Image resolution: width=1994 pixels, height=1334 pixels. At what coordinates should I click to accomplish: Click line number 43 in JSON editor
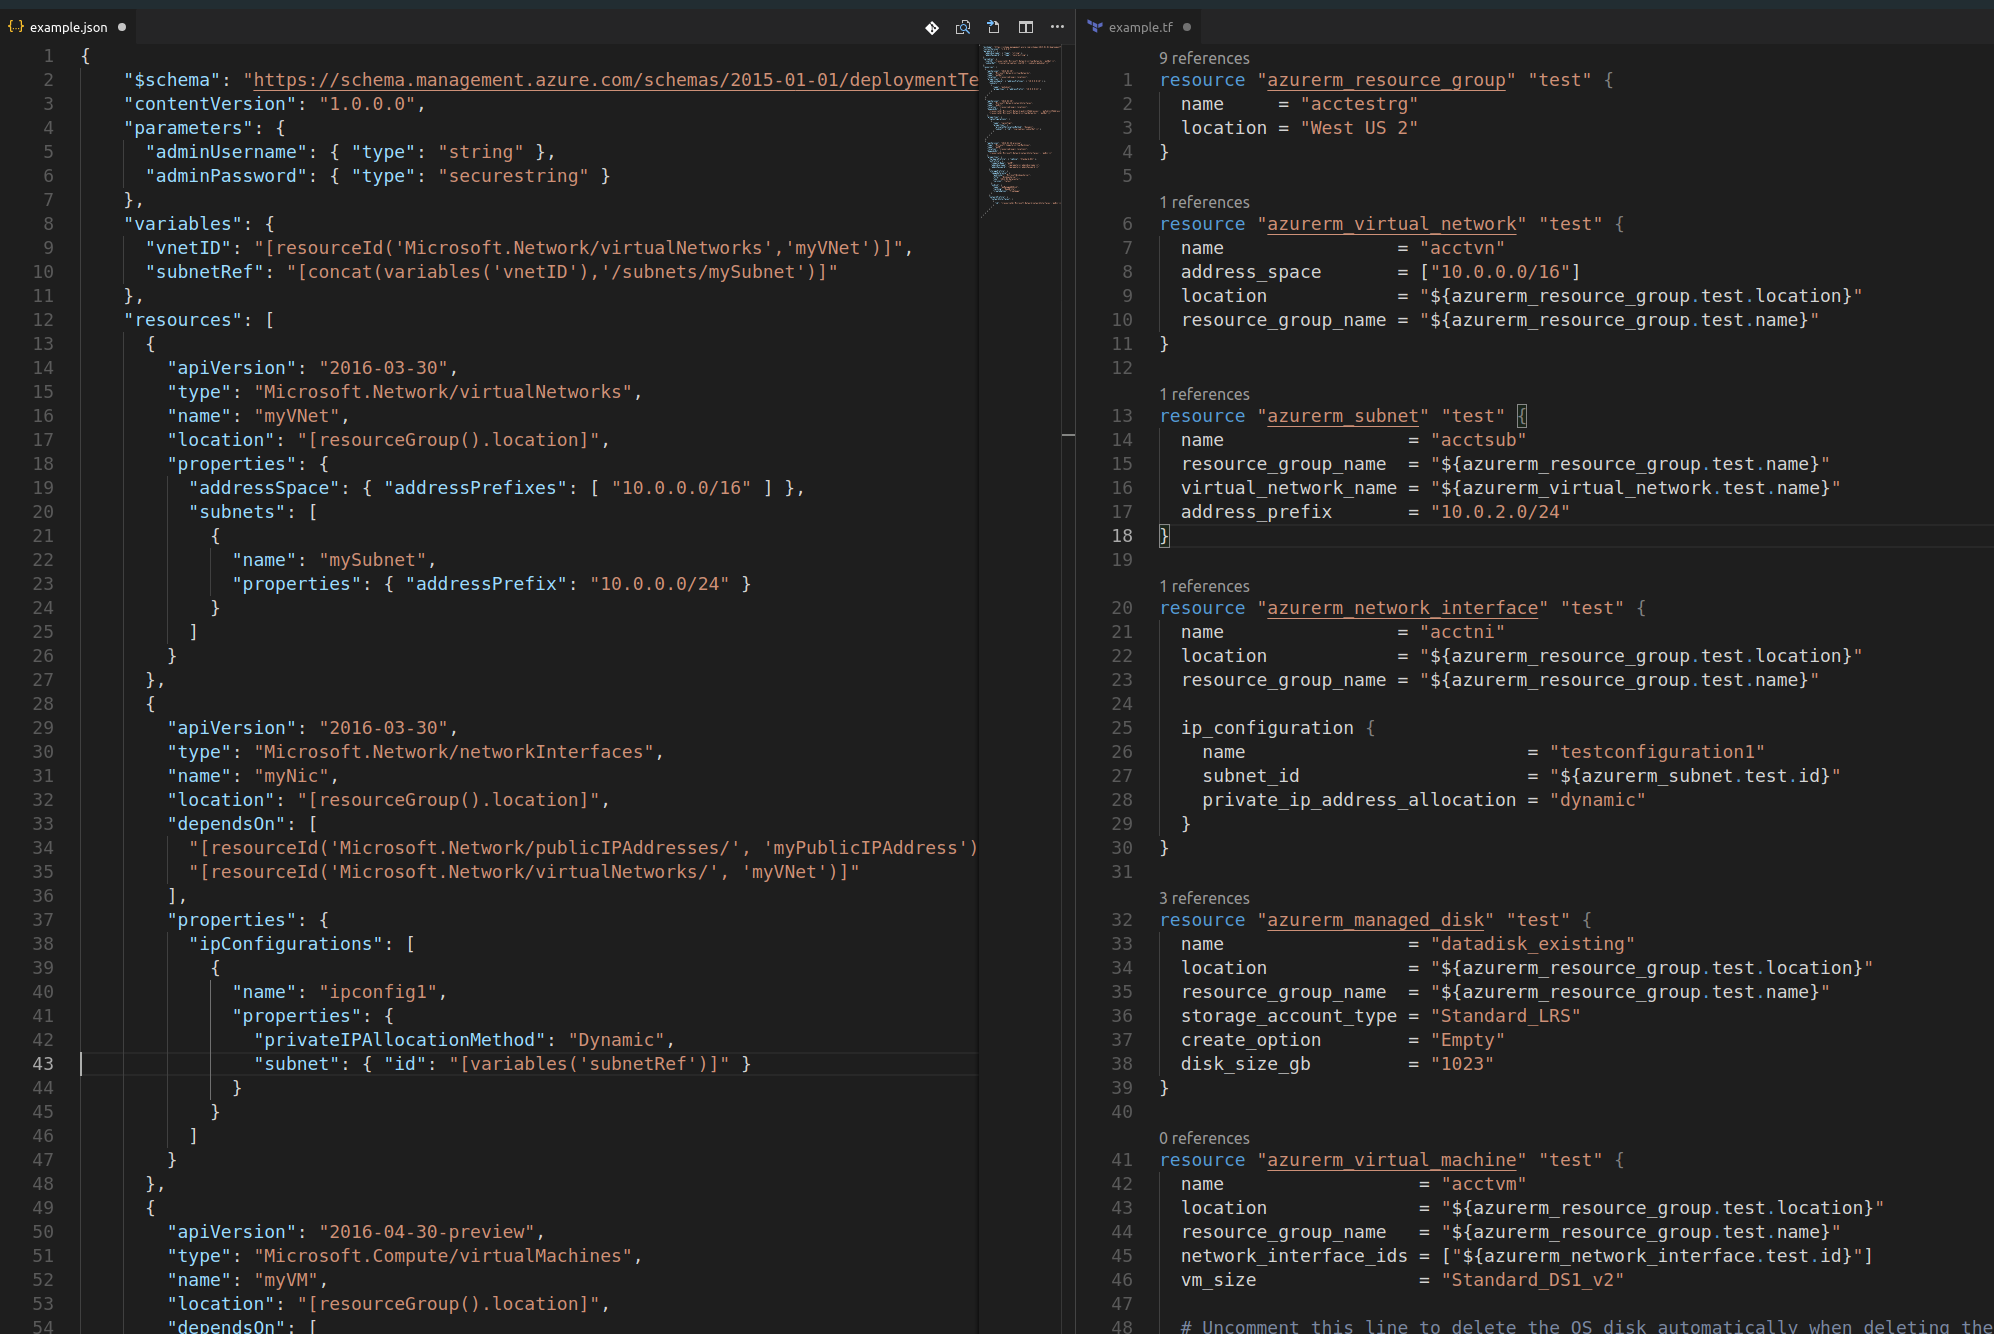pyautogui.click(x=43, y=1064)
